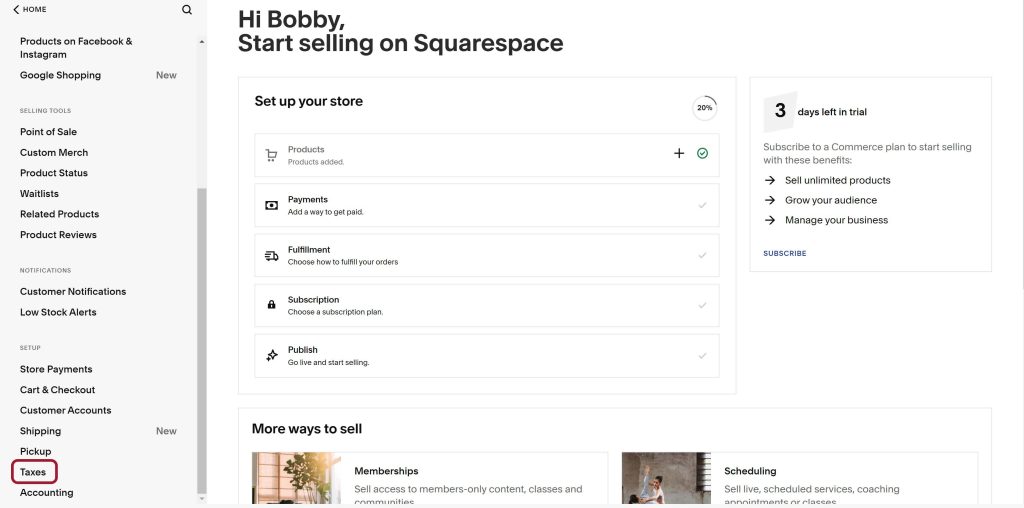Click "Grow your audience" text

(831, 200)
